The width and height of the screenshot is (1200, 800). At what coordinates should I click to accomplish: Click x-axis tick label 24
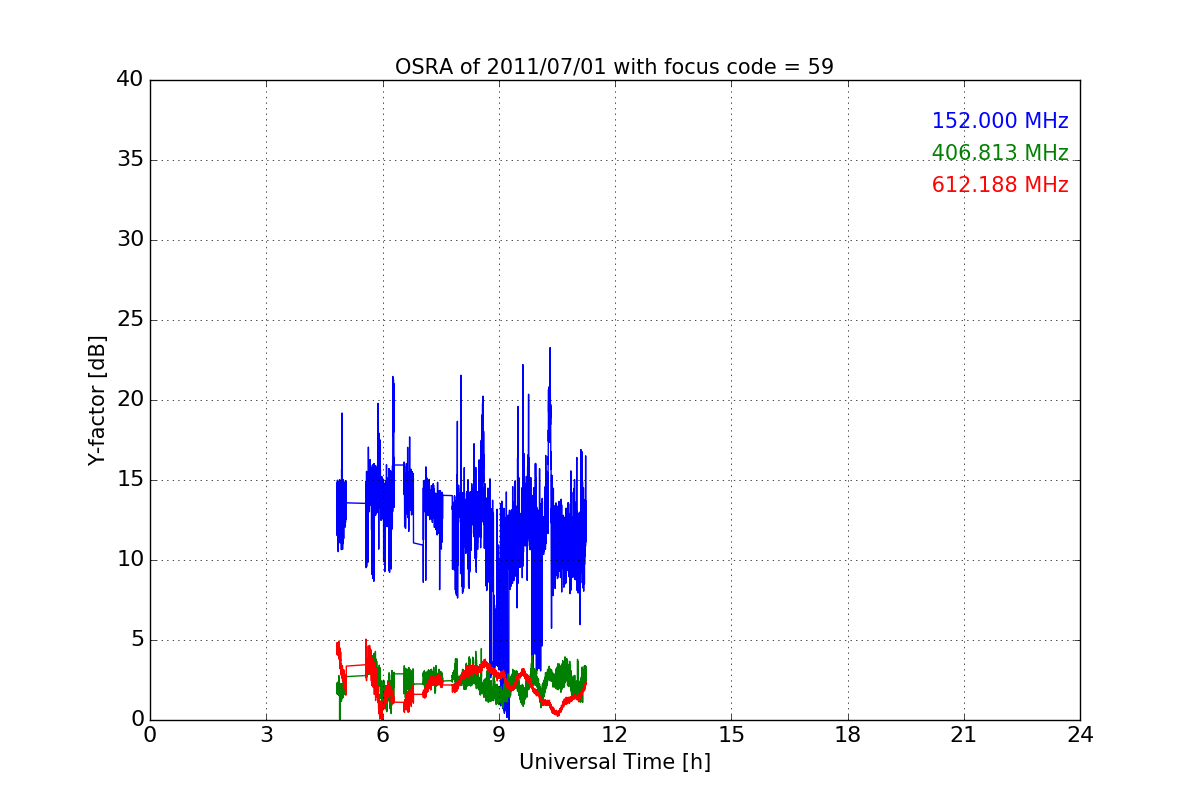[x=1080, y=734]
